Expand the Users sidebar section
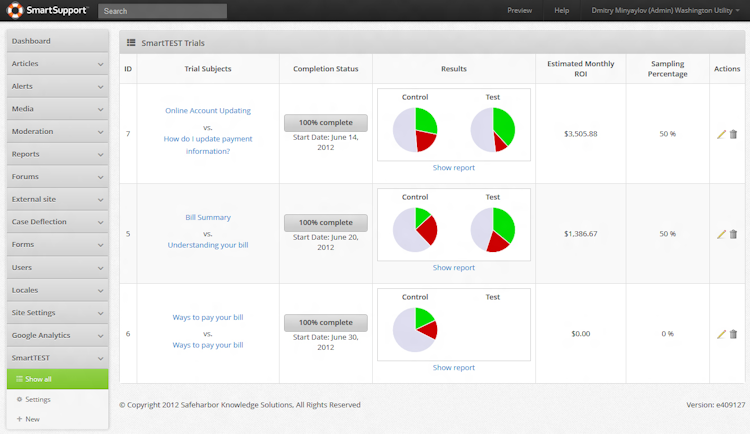This screenshot has width=750, height=434. pos(57,267)
